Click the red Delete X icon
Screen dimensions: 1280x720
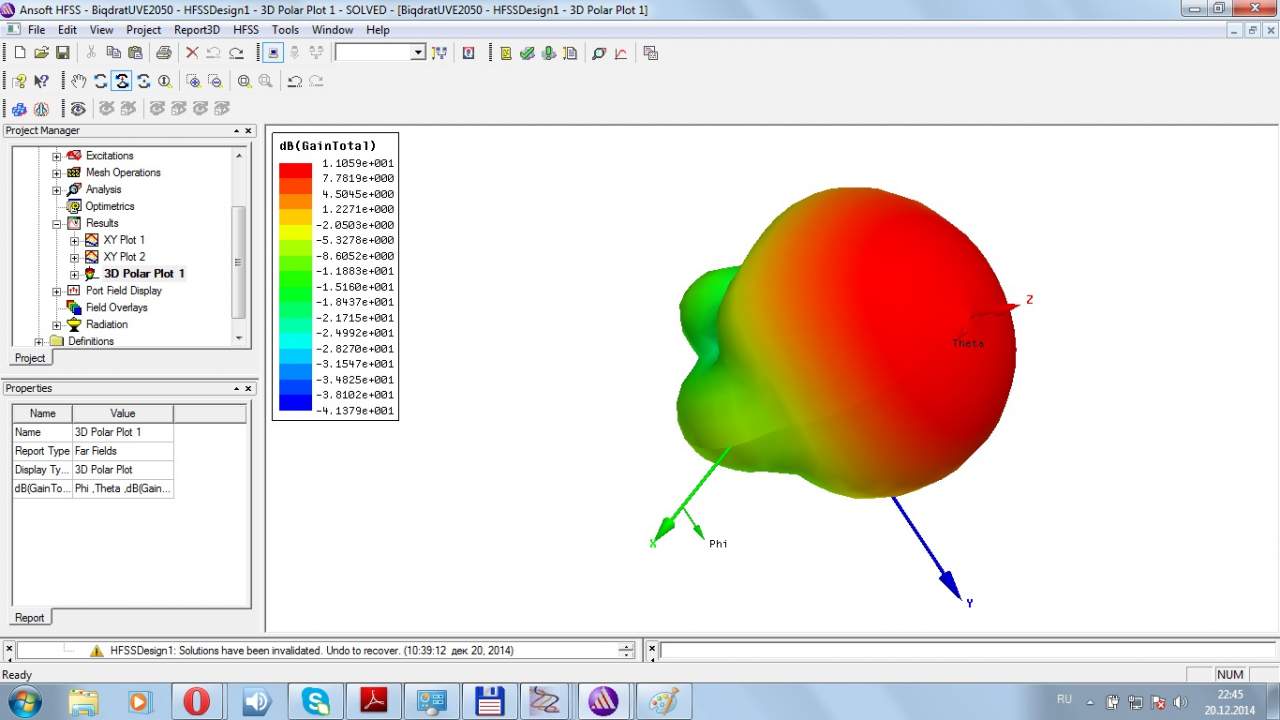coord(192,53)
